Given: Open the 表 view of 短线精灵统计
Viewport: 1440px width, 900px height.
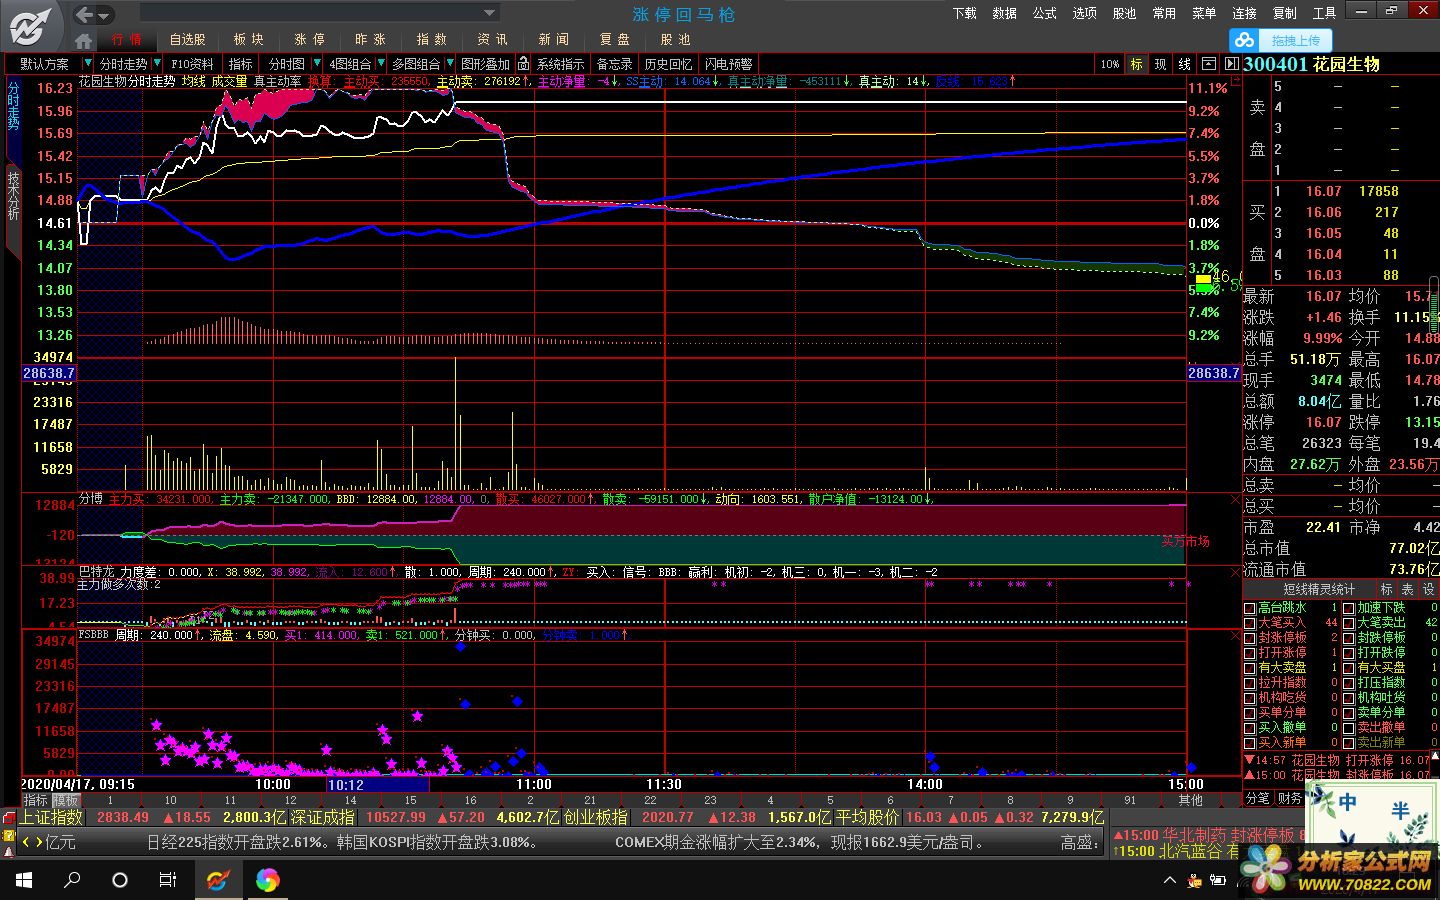Looking at the screenshot, I should tap(1407, 589).
